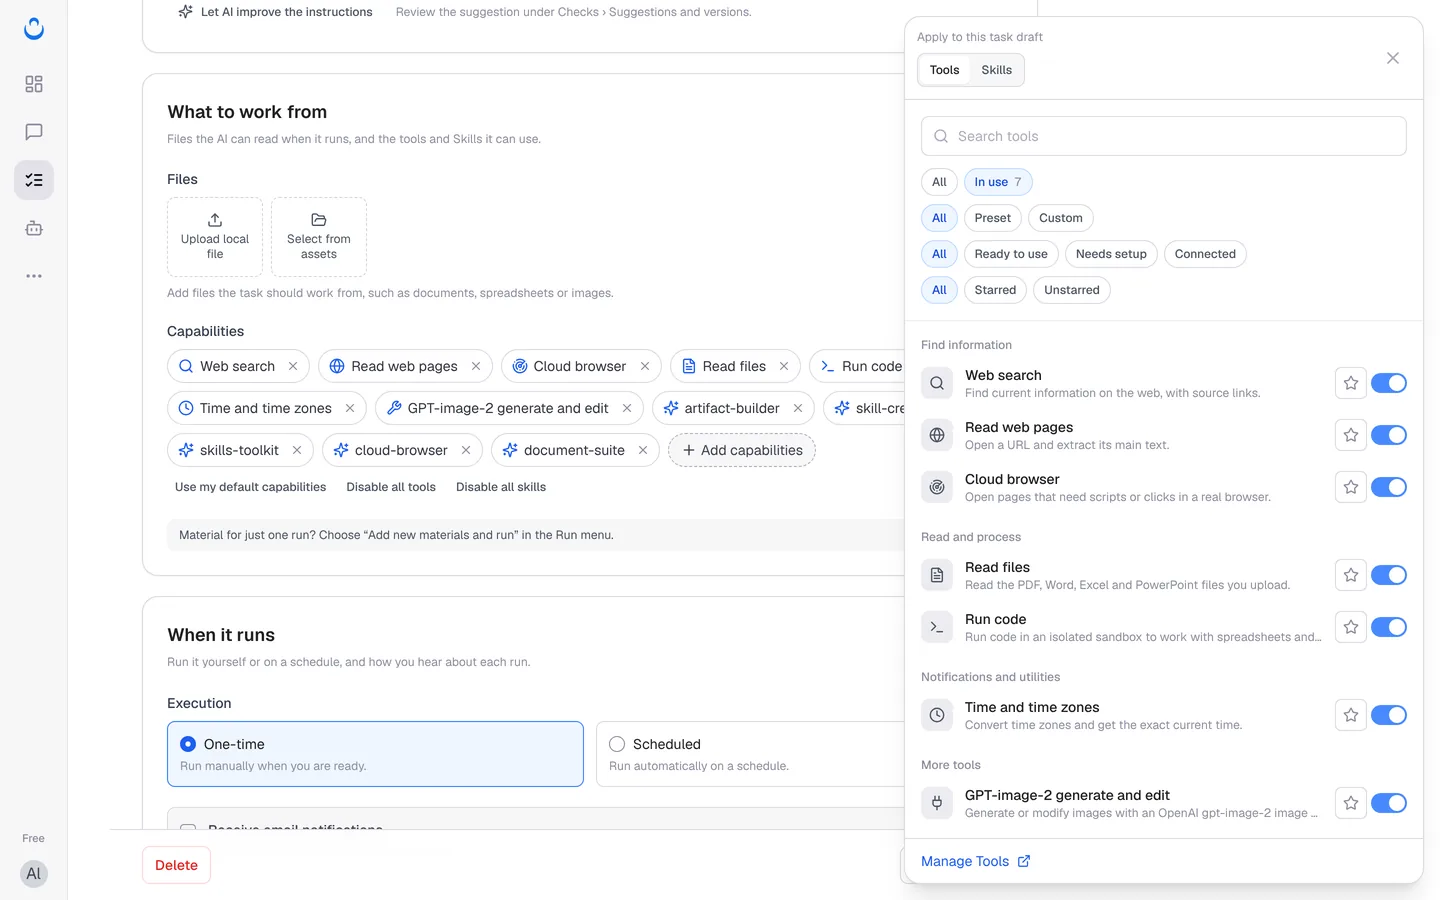Open the Manage Tools link
Viewport: 1440px width, 900px height.
pos(975,861)
